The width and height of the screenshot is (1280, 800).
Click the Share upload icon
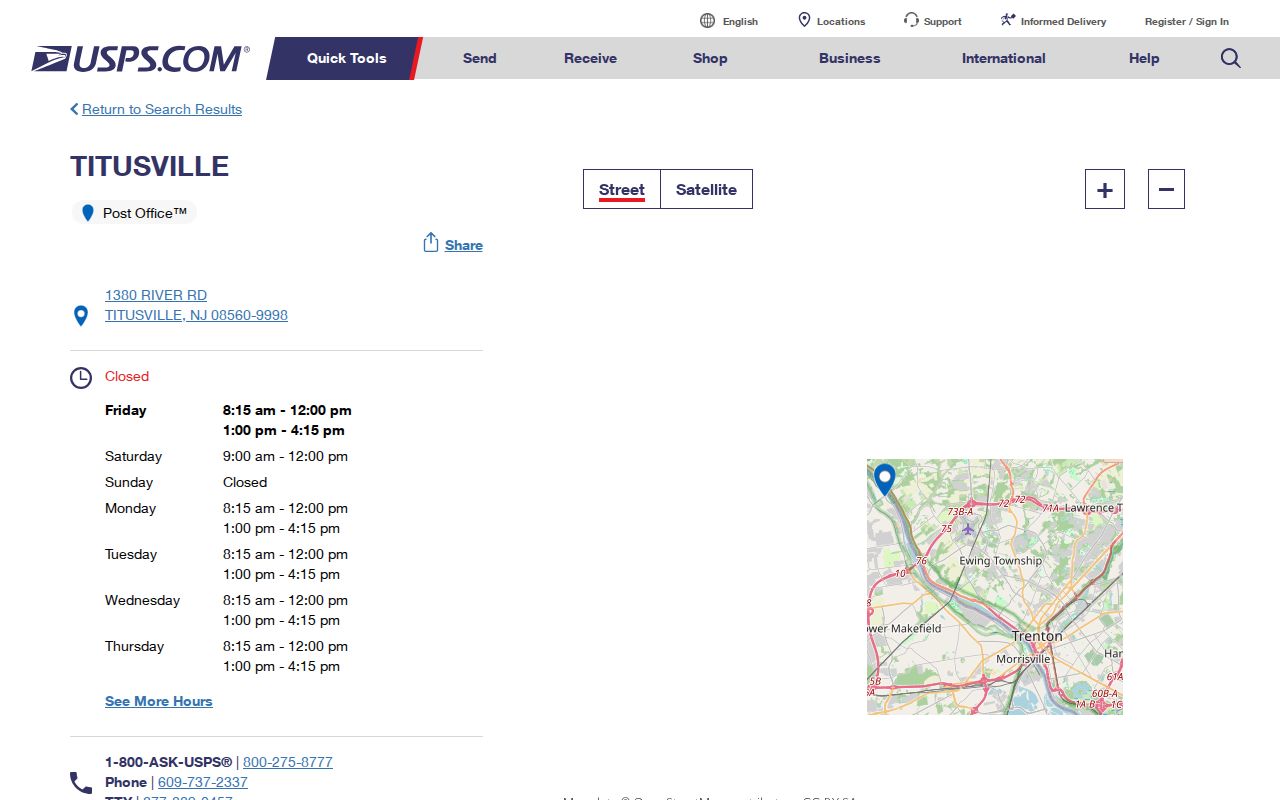click(431, 243)
